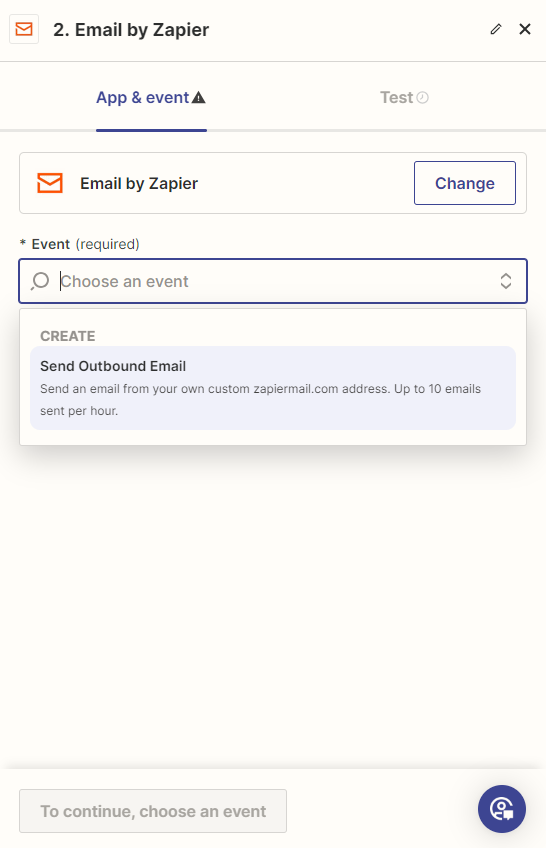546x848 pixels.
Task: Switch to the App & event tab
Action: click(151, 98)
